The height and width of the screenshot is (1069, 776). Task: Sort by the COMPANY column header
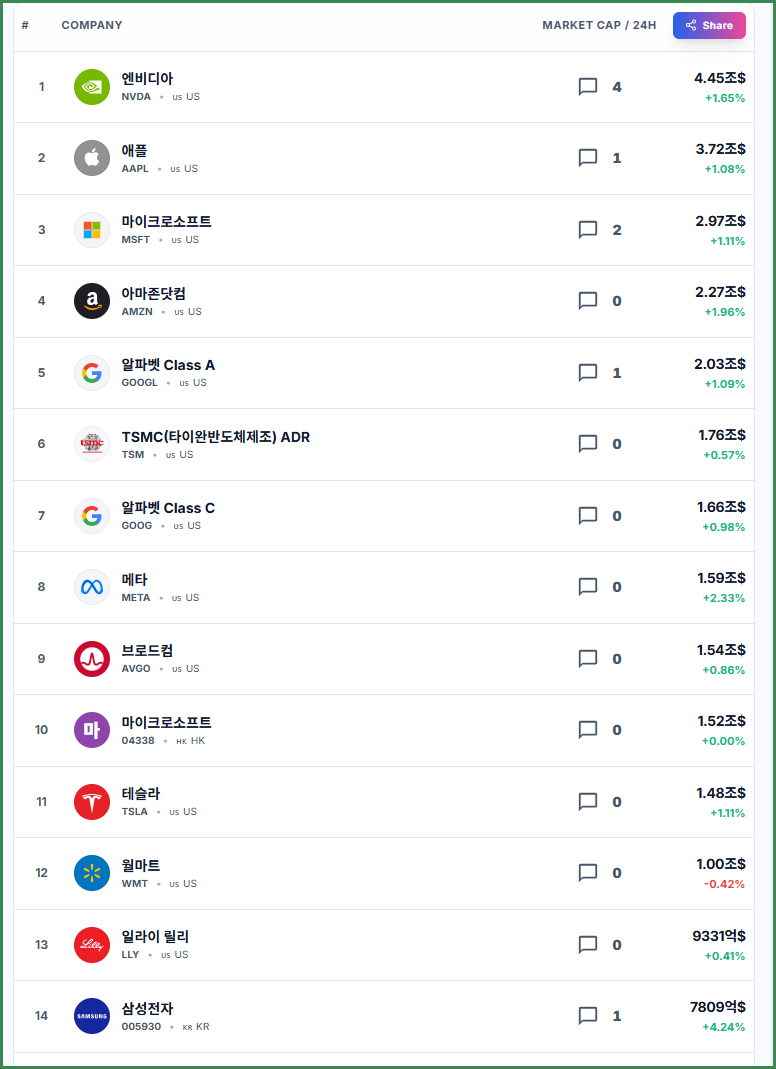92,25
